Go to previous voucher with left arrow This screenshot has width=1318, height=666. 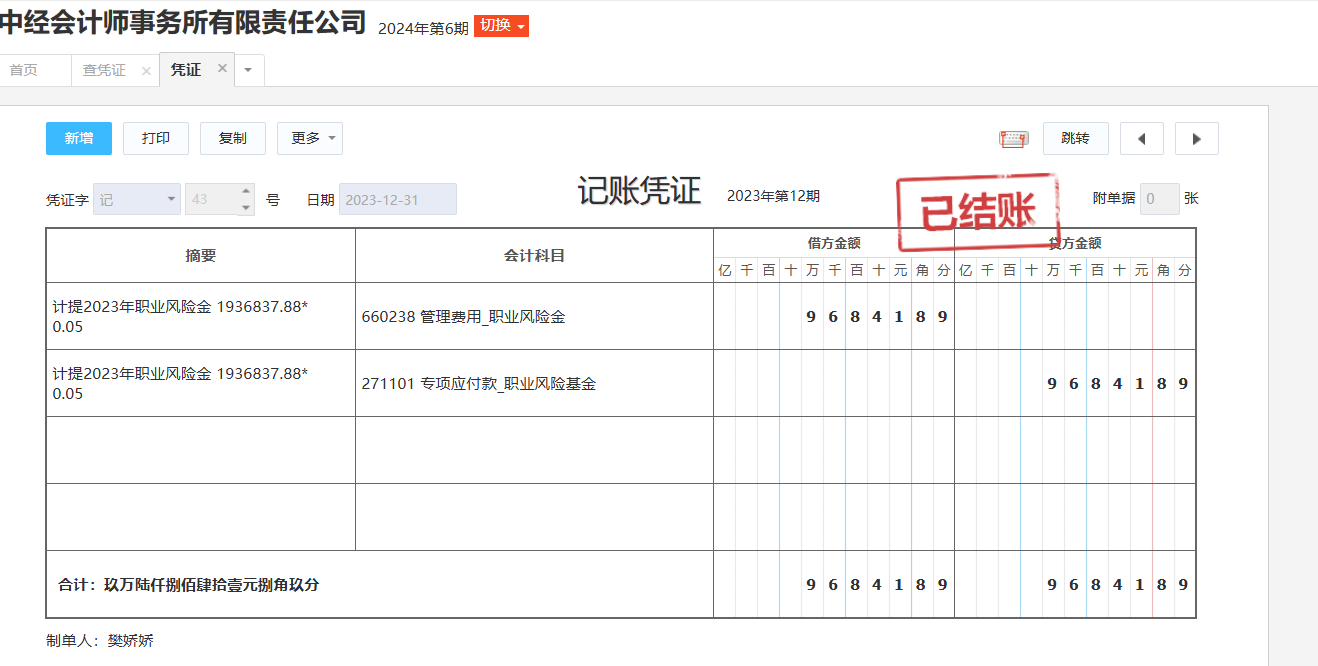[x=1141, y=139]
